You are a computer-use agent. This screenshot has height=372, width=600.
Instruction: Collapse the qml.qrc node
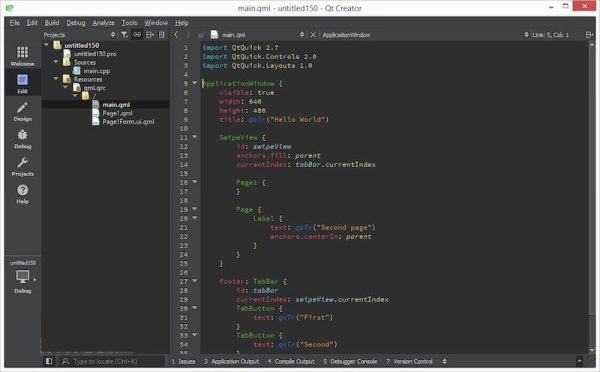click(66, 87)
